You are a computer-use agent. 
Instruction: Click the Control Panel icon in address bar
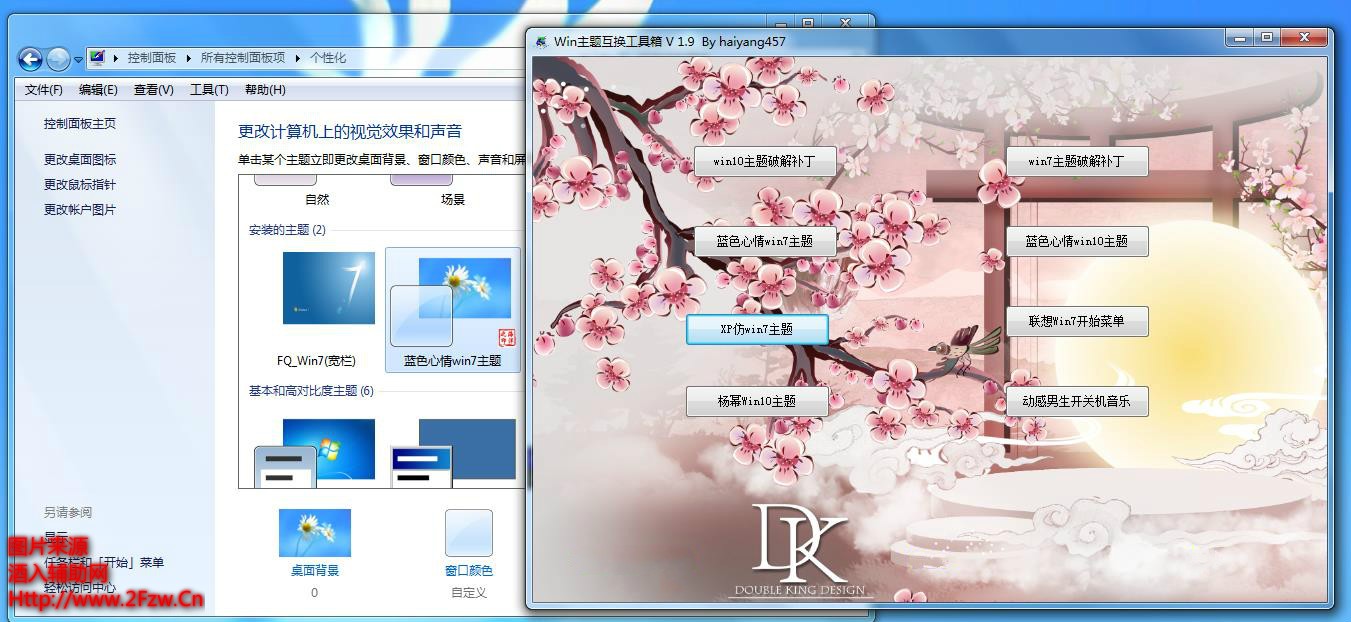97,58
